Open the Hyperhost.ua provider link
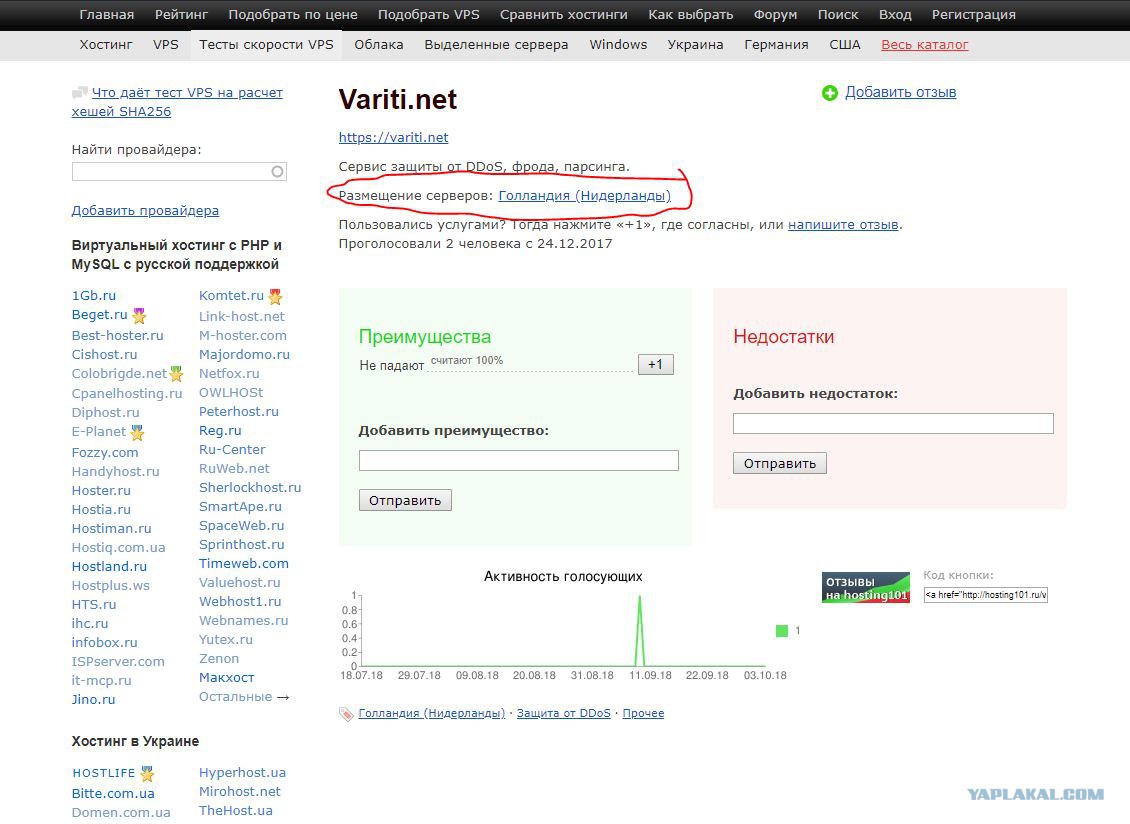Viewport: 1130px width, 824px height. 242,773
